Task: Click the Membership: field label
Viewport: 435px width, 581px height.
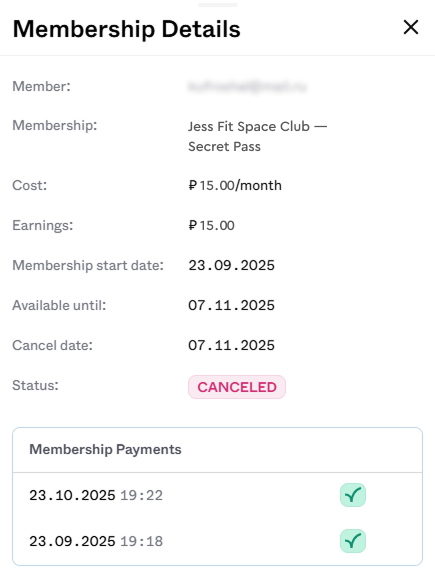Action: tap(54, 125)
